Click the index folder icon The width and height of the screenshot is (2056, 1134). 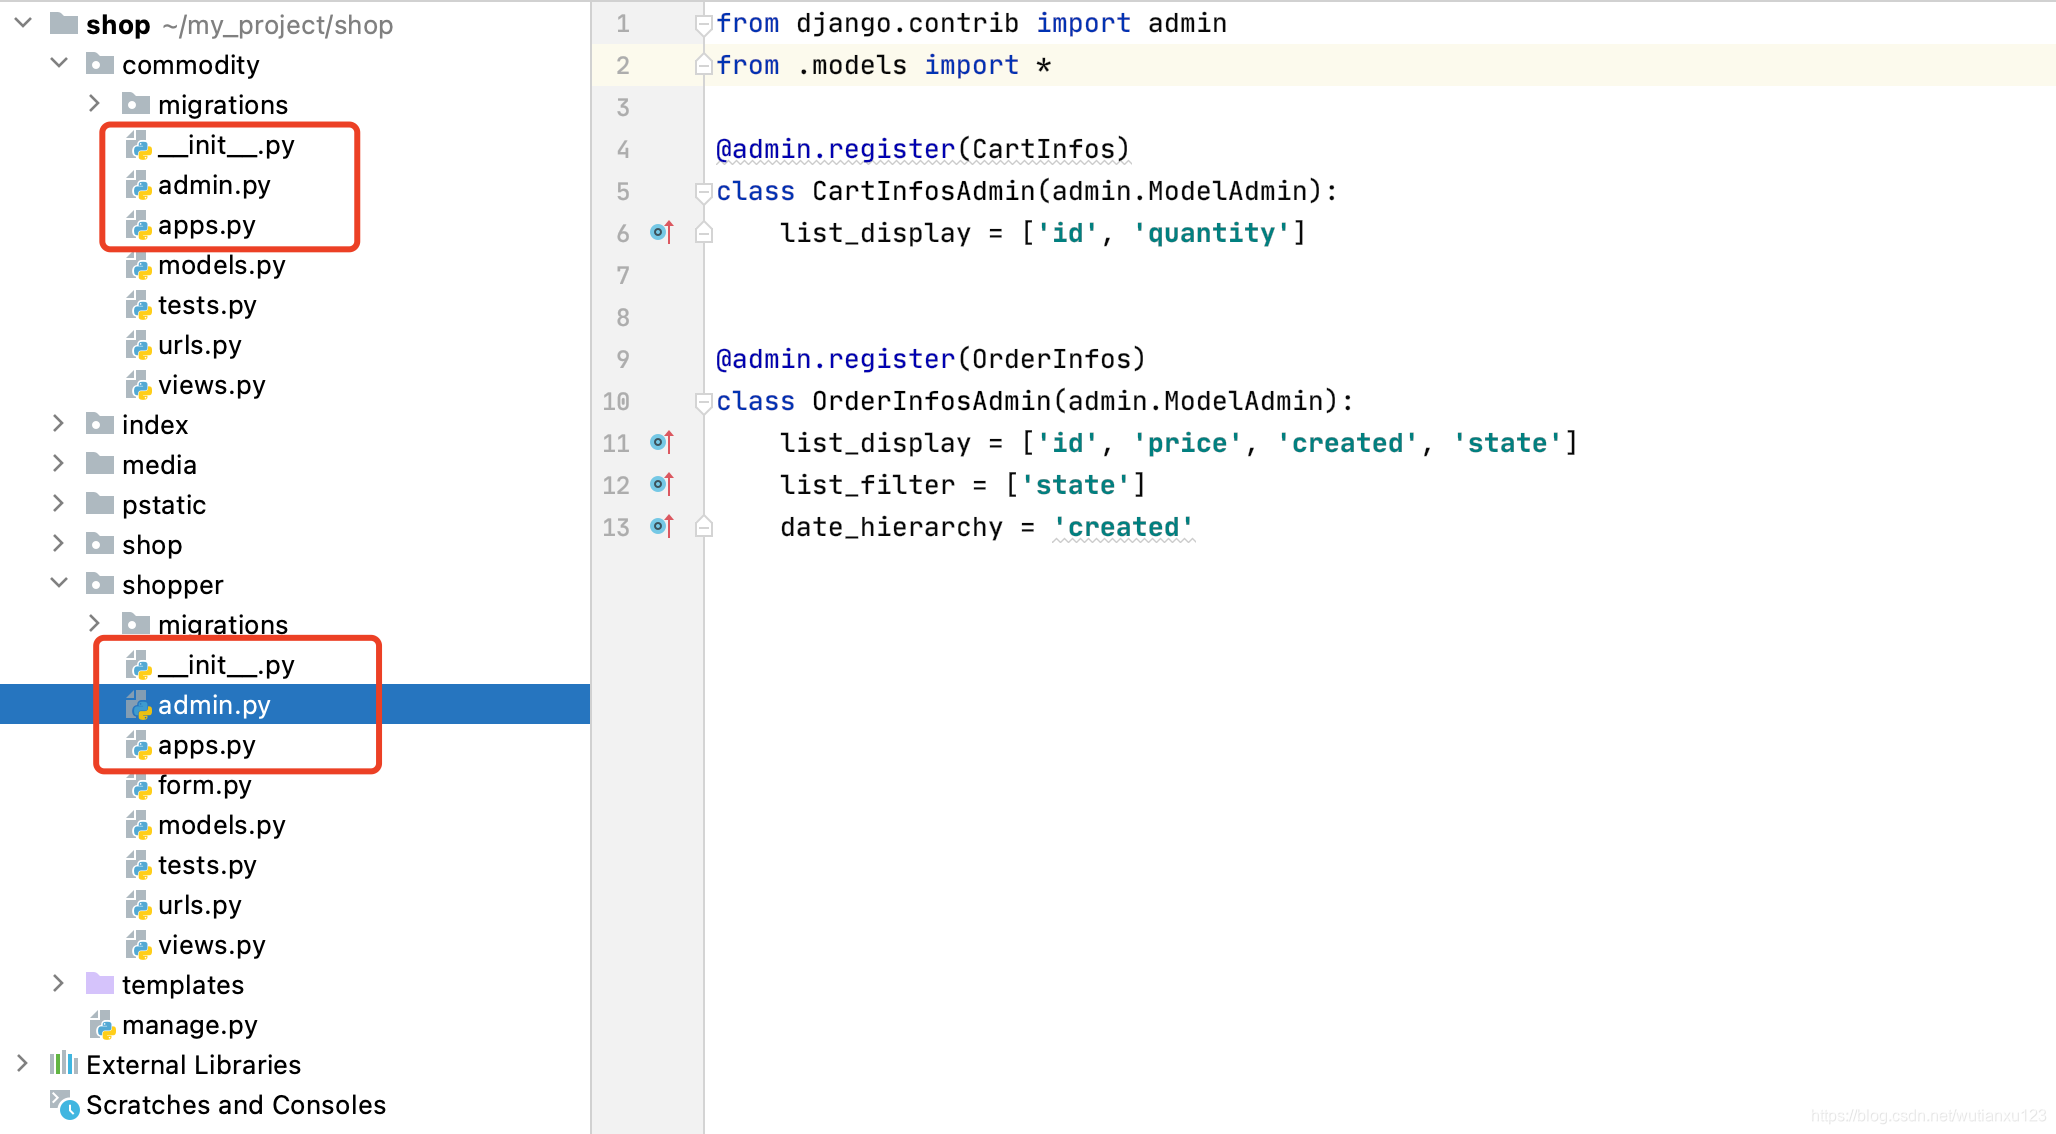(100, 424)
